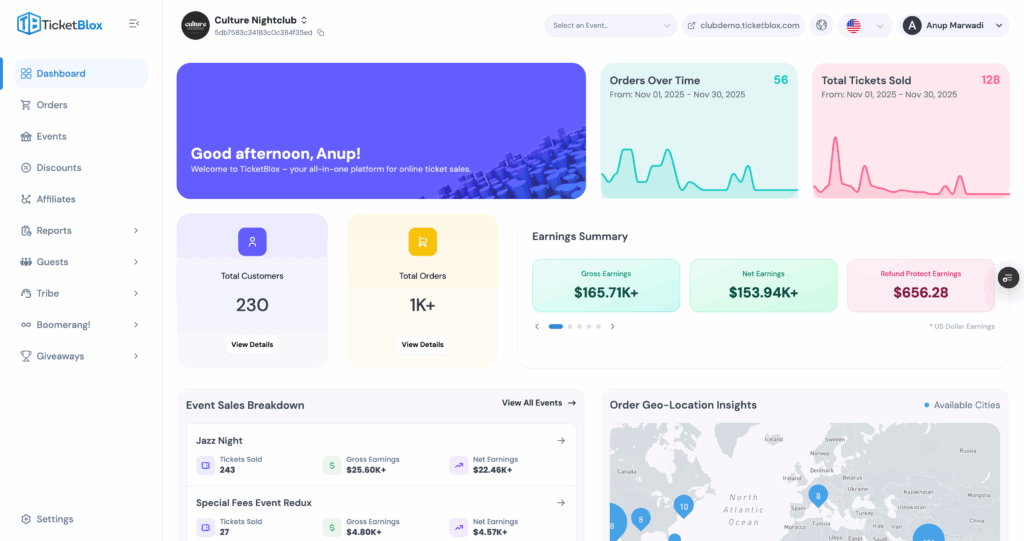Image resolution: width=1024 pixels, height=541 pixels.
Task: Click the Discounts icon in sidebar
Action: point(26,167)
